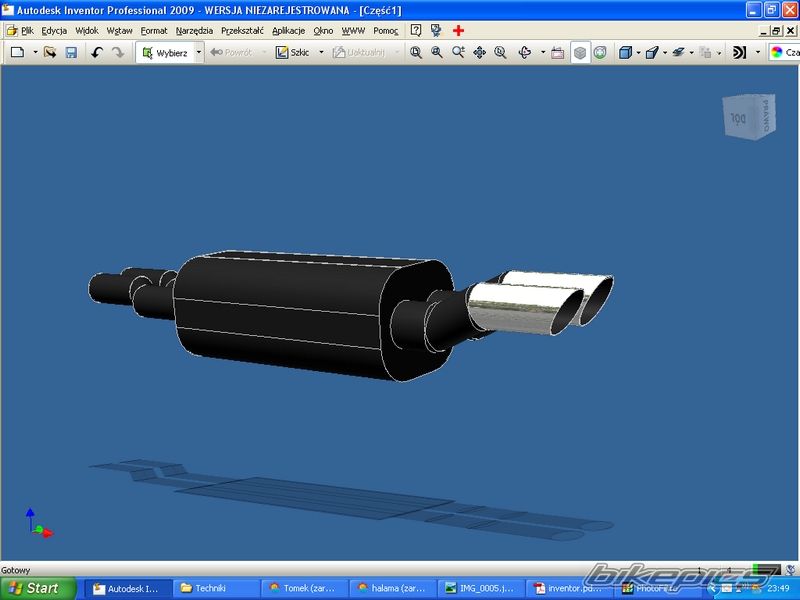Click the Look At face icon
This screenshot has height=600, width=800.
pos(558,52)
